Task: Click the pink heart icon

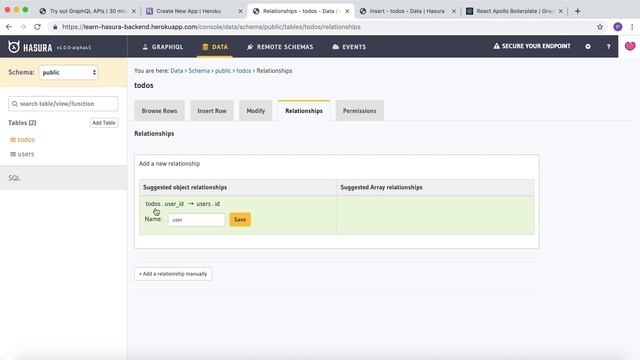Action: (630, 46)
